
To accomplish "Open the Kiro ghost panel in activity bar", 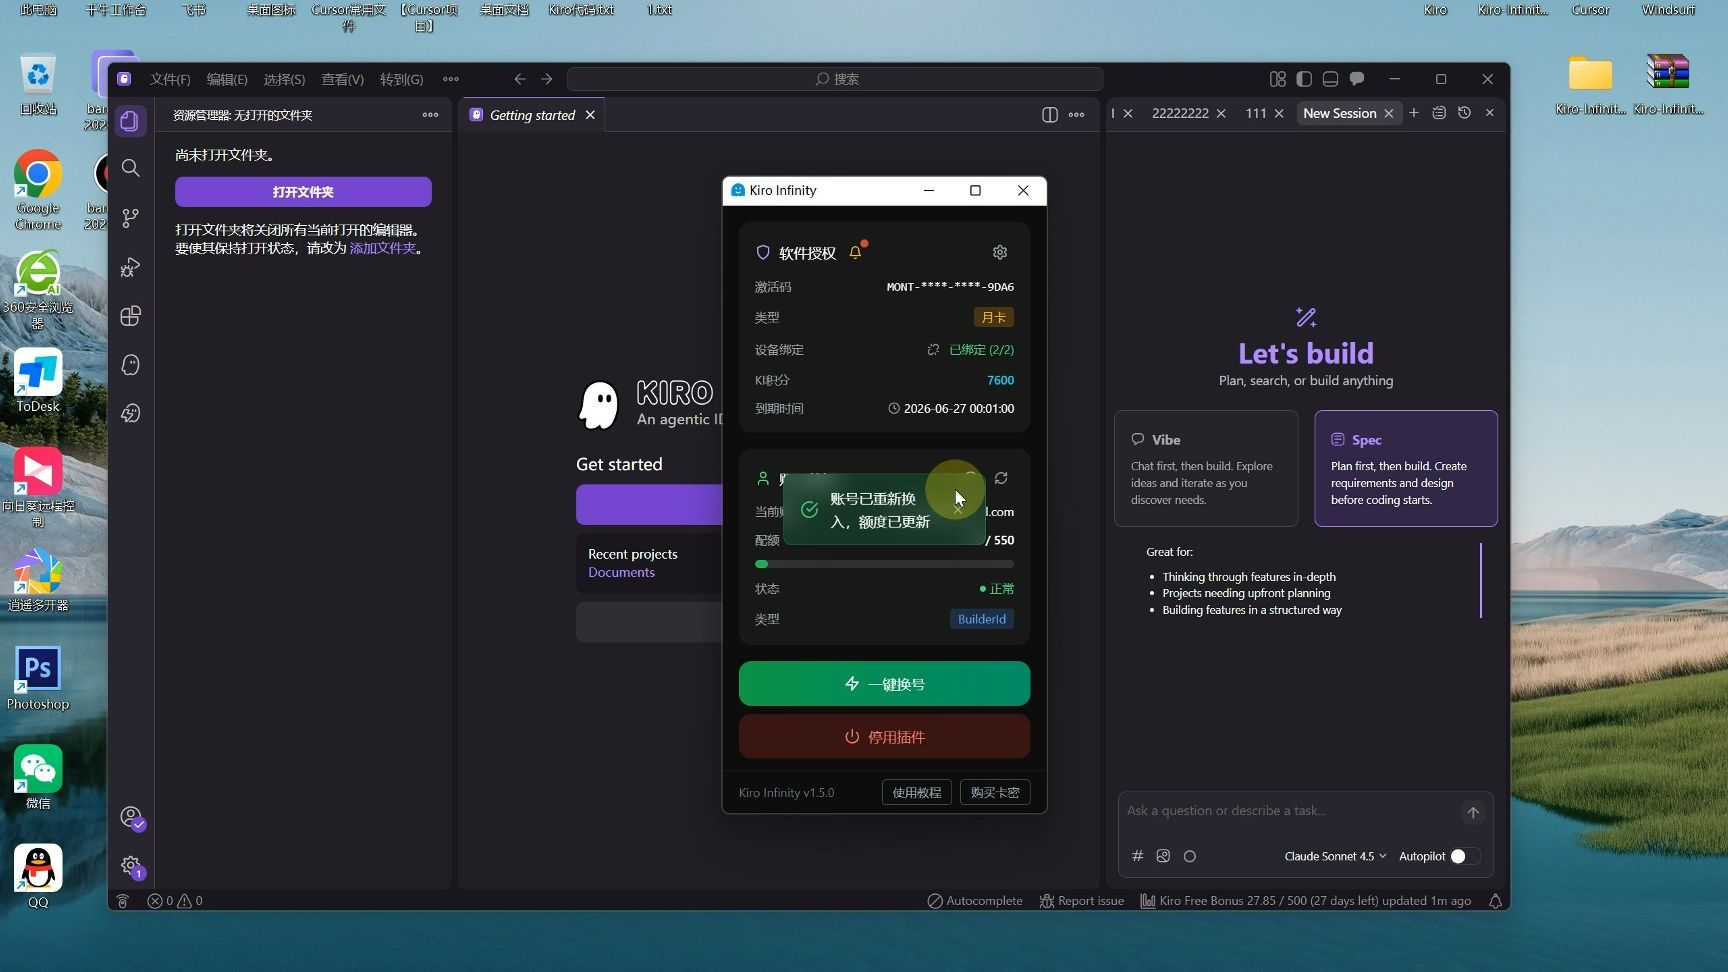I will tap(130, 365).
